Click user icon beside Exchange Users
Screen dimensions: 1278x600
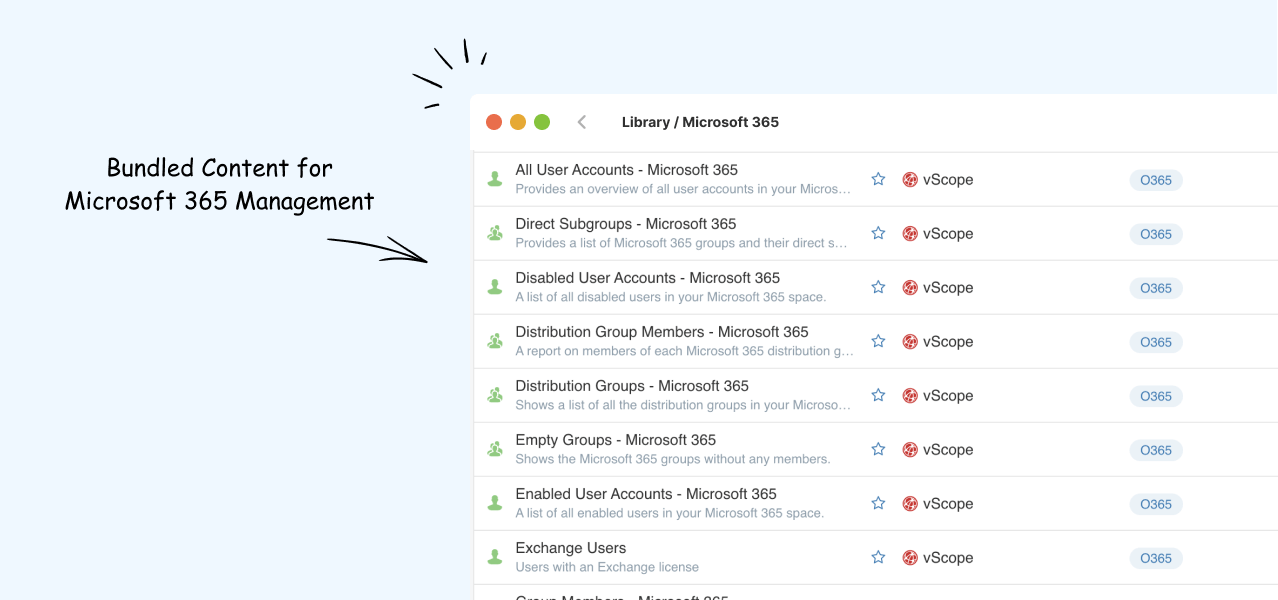pos(494,557)
